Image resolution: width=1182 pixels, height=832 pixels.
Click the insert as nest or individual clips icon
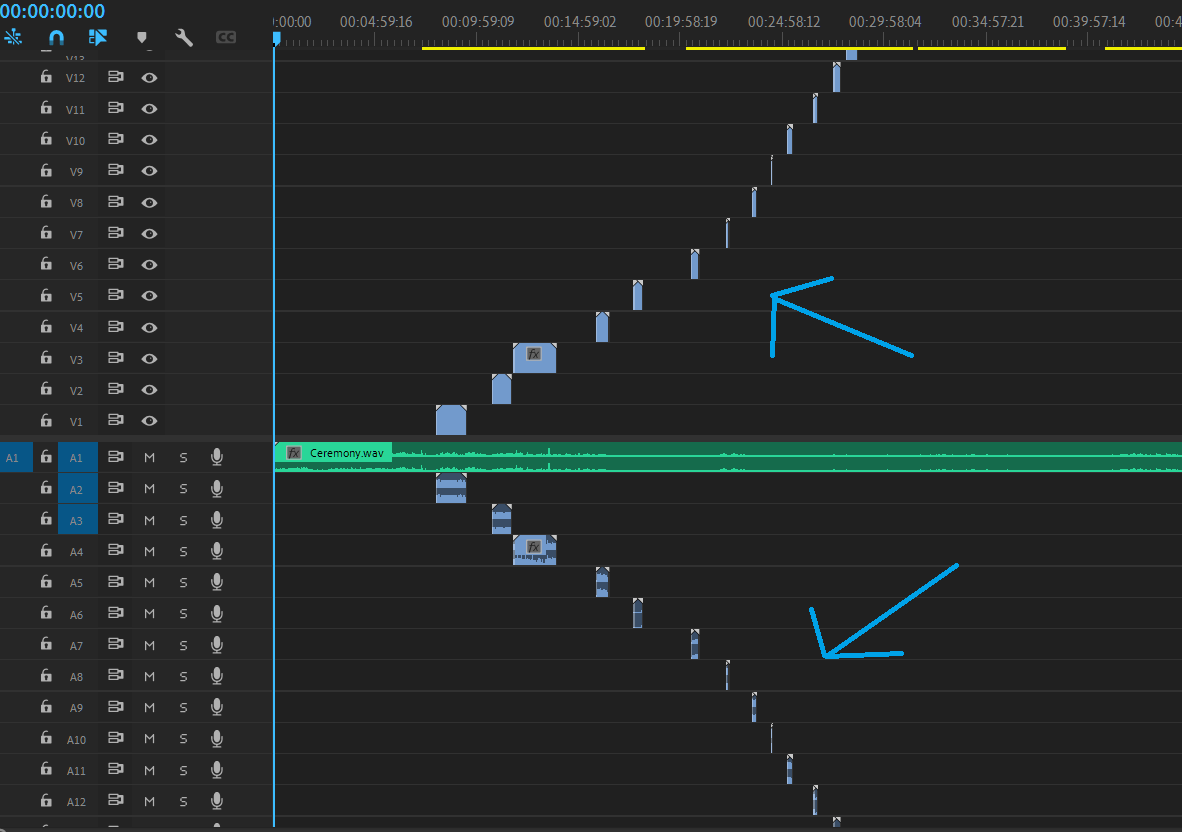[x=14, y=37]
